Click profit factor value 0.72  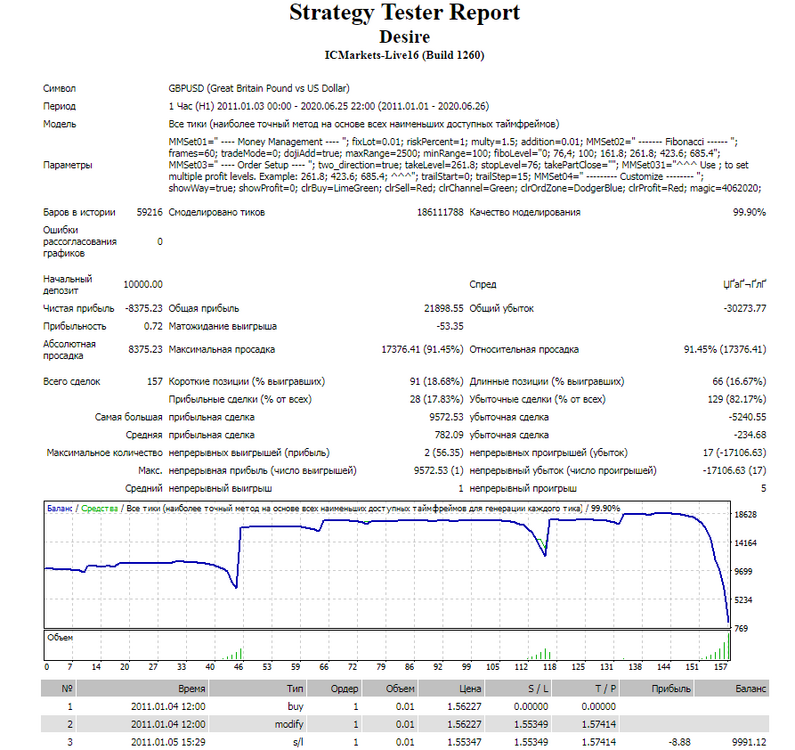pyautogui.click(x=153, y=326)
